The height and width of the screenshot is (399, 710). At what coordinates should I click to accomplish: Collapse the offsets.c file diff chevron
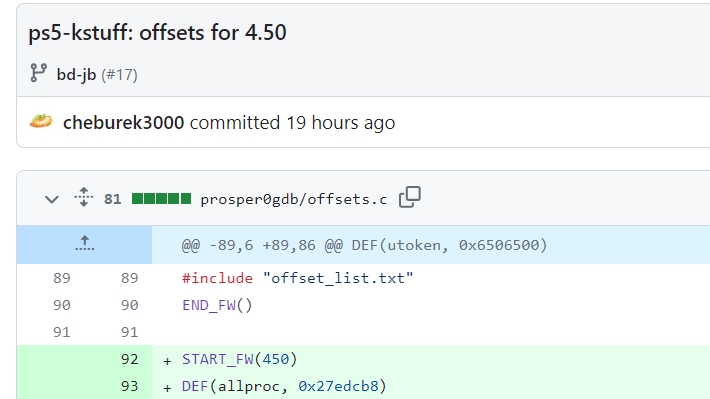tap(52, 199)
